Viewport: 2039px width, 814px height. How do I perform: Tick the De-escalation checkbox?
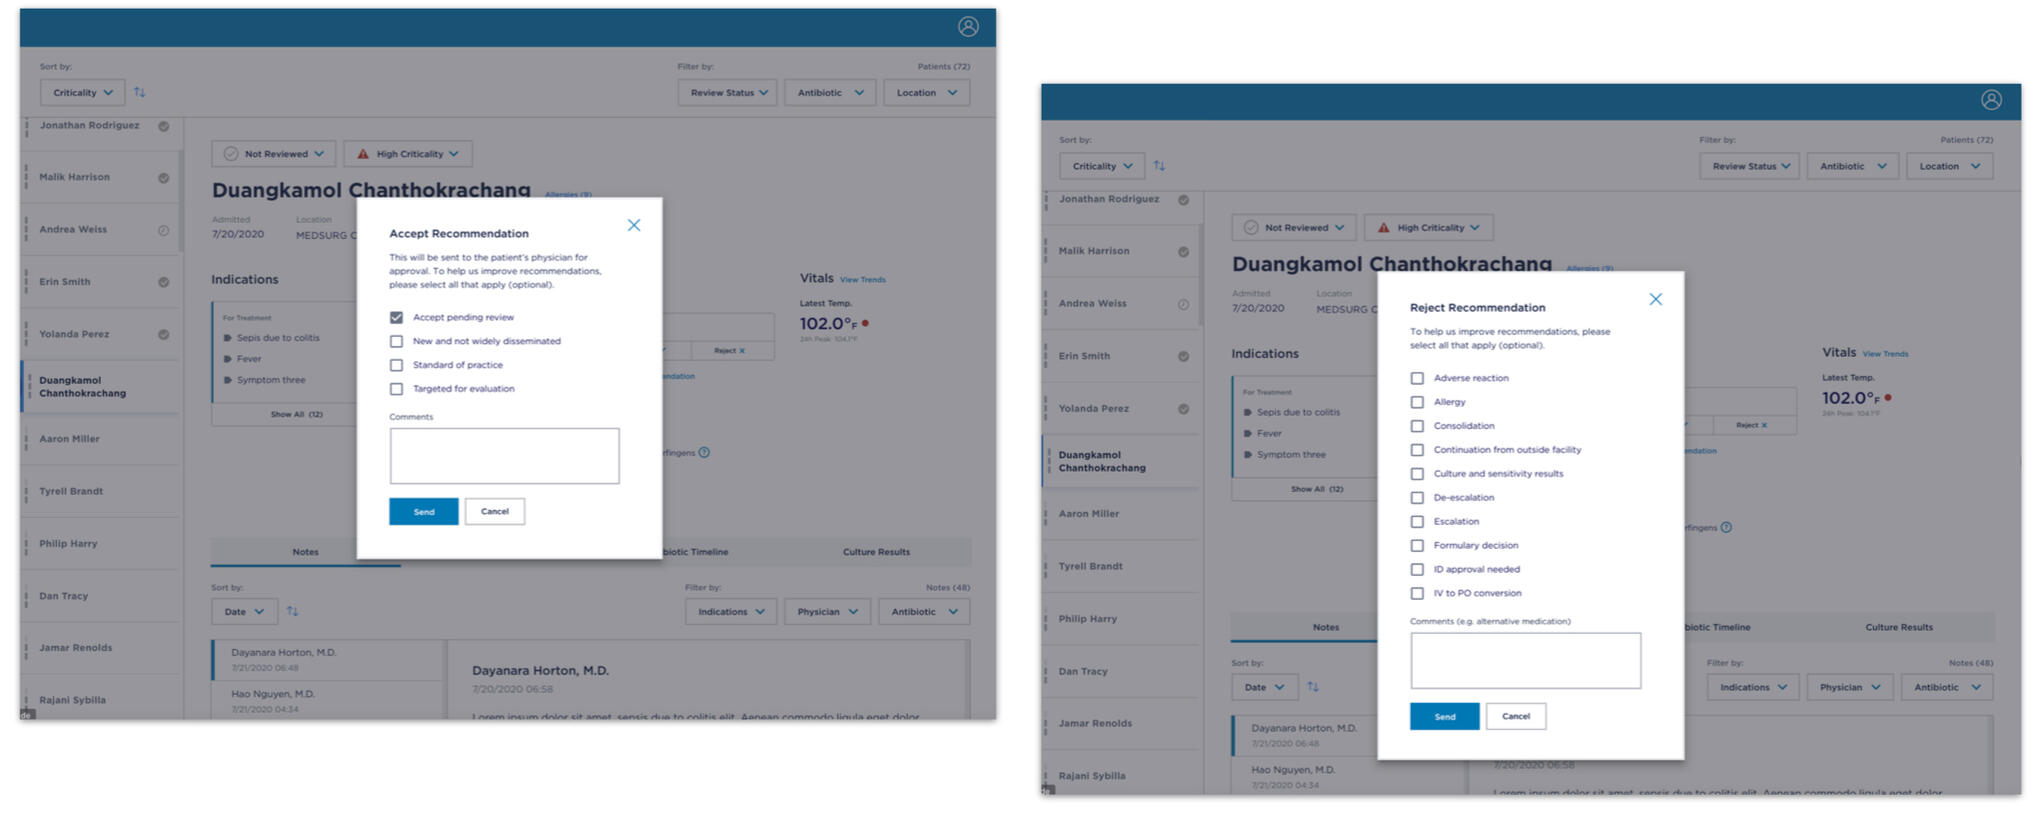[1416, 498]
